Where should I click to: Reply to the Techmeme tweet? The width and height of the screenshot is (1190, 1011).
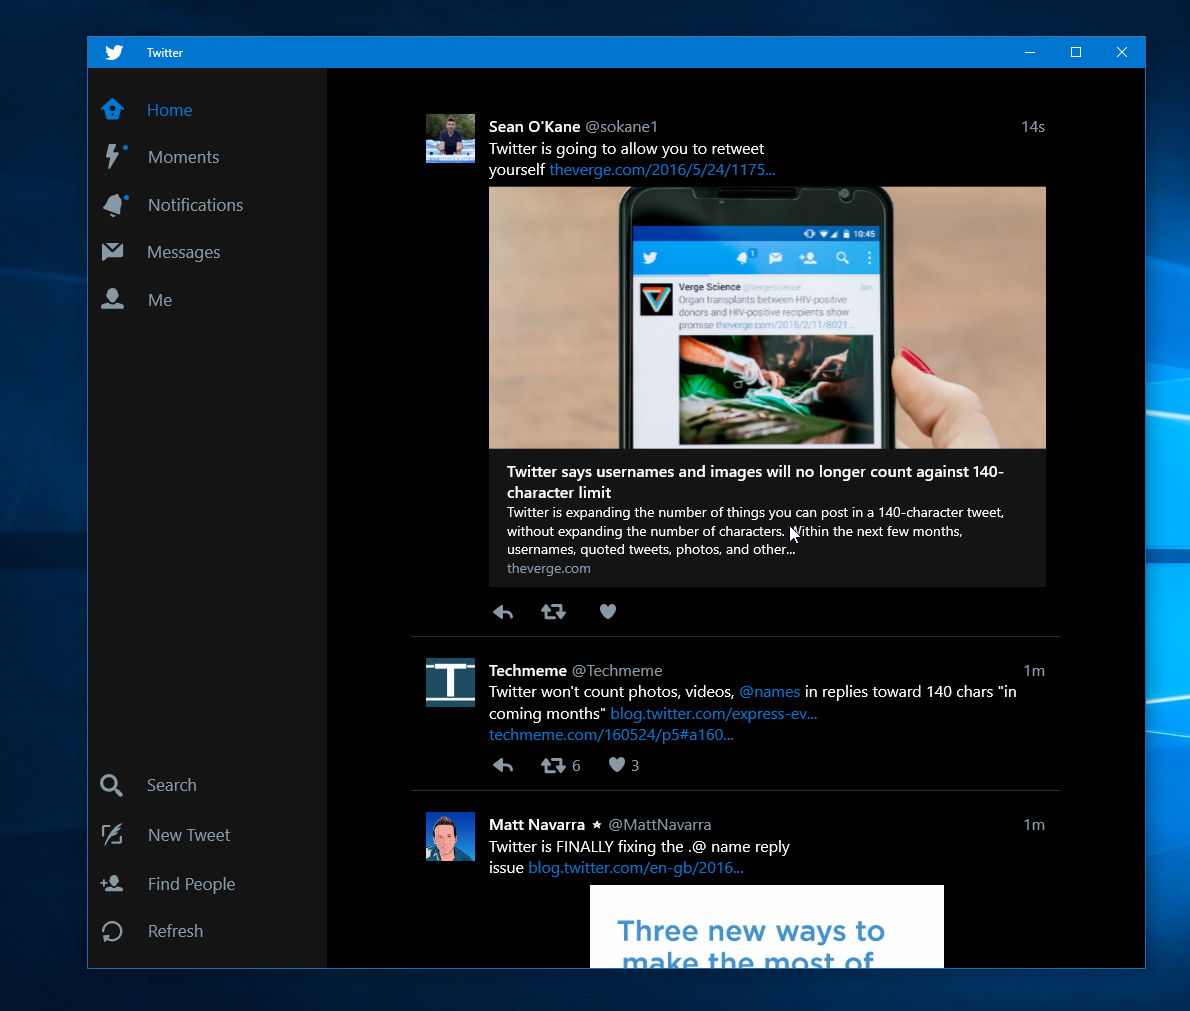click(x=502, y=765)
